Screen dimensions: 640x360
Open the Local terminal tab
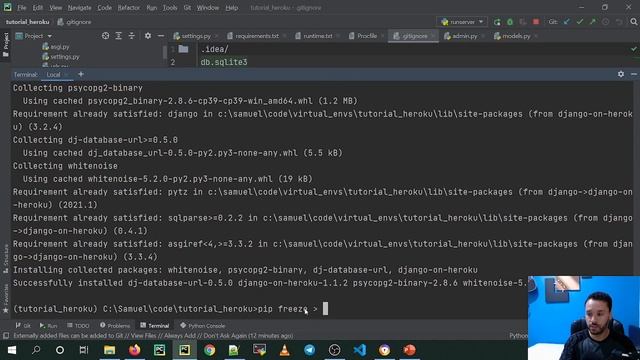point(53,75)
